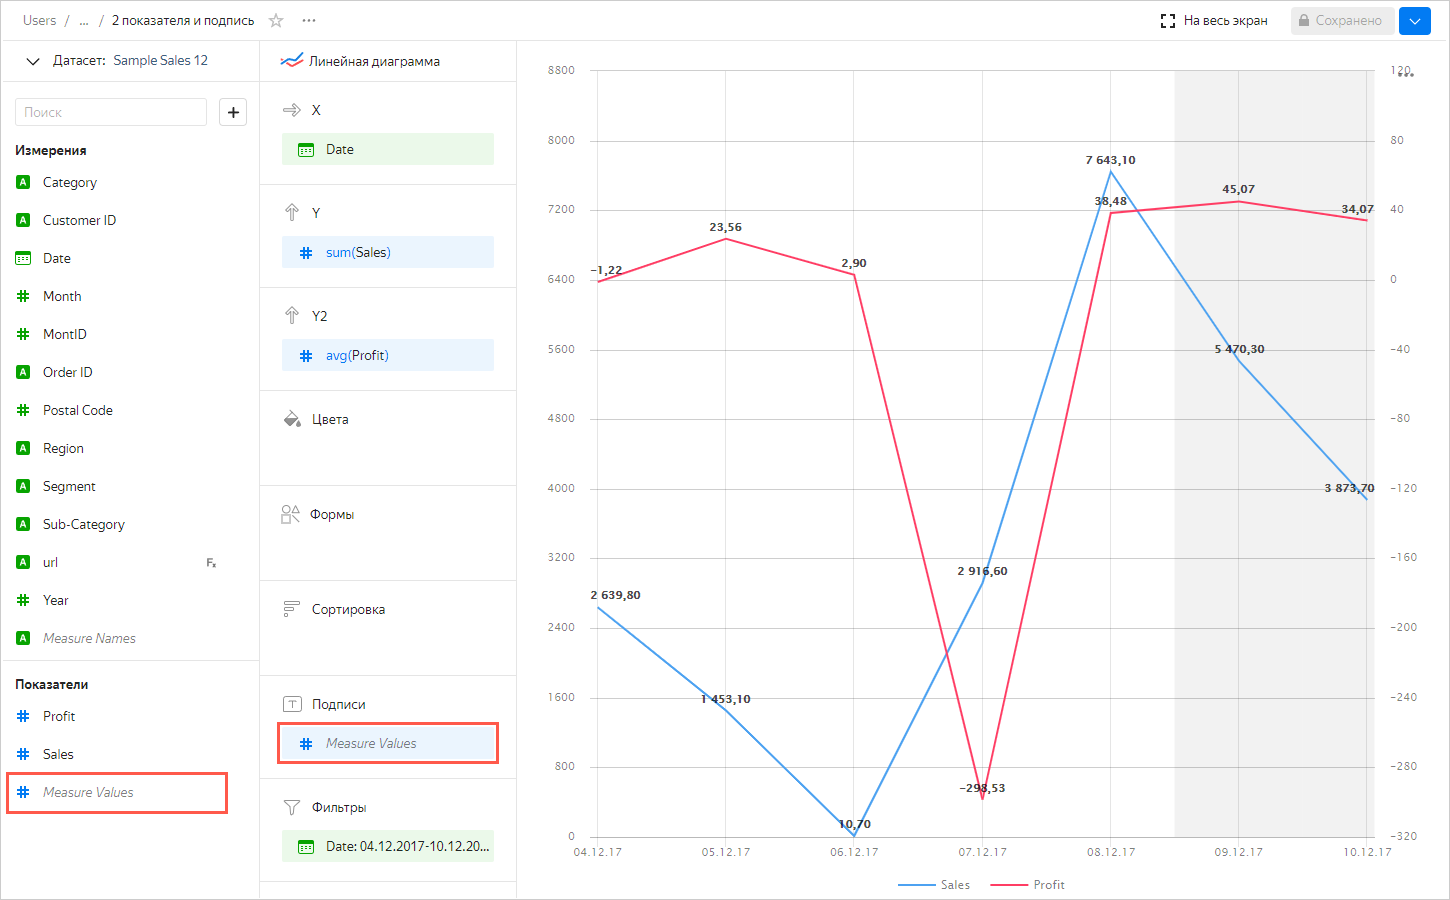
Task: Click the breadcrumb ellipsis item
Action: pos(84,20)
